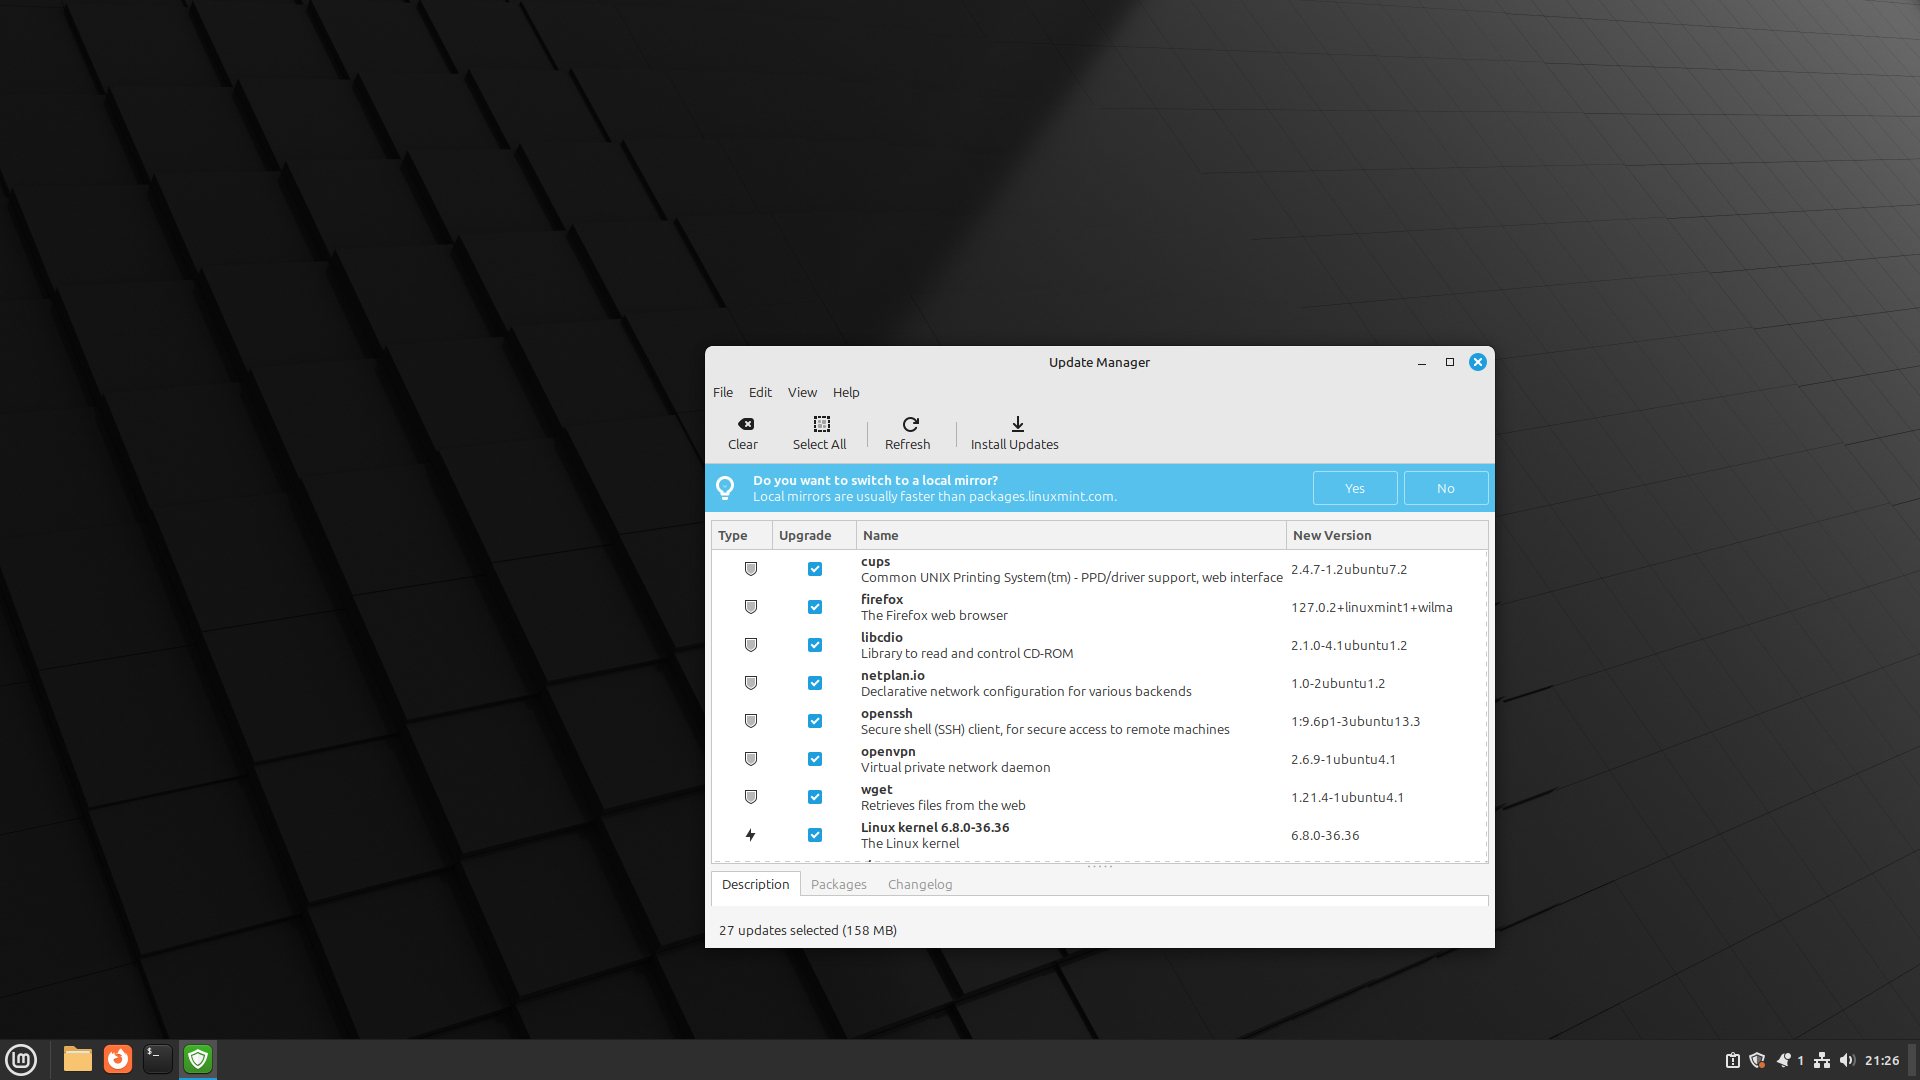The width and height of the screenshot is (1920, 1080).
Task: Click the New Version column header
Action: (x=1331, y=535)
